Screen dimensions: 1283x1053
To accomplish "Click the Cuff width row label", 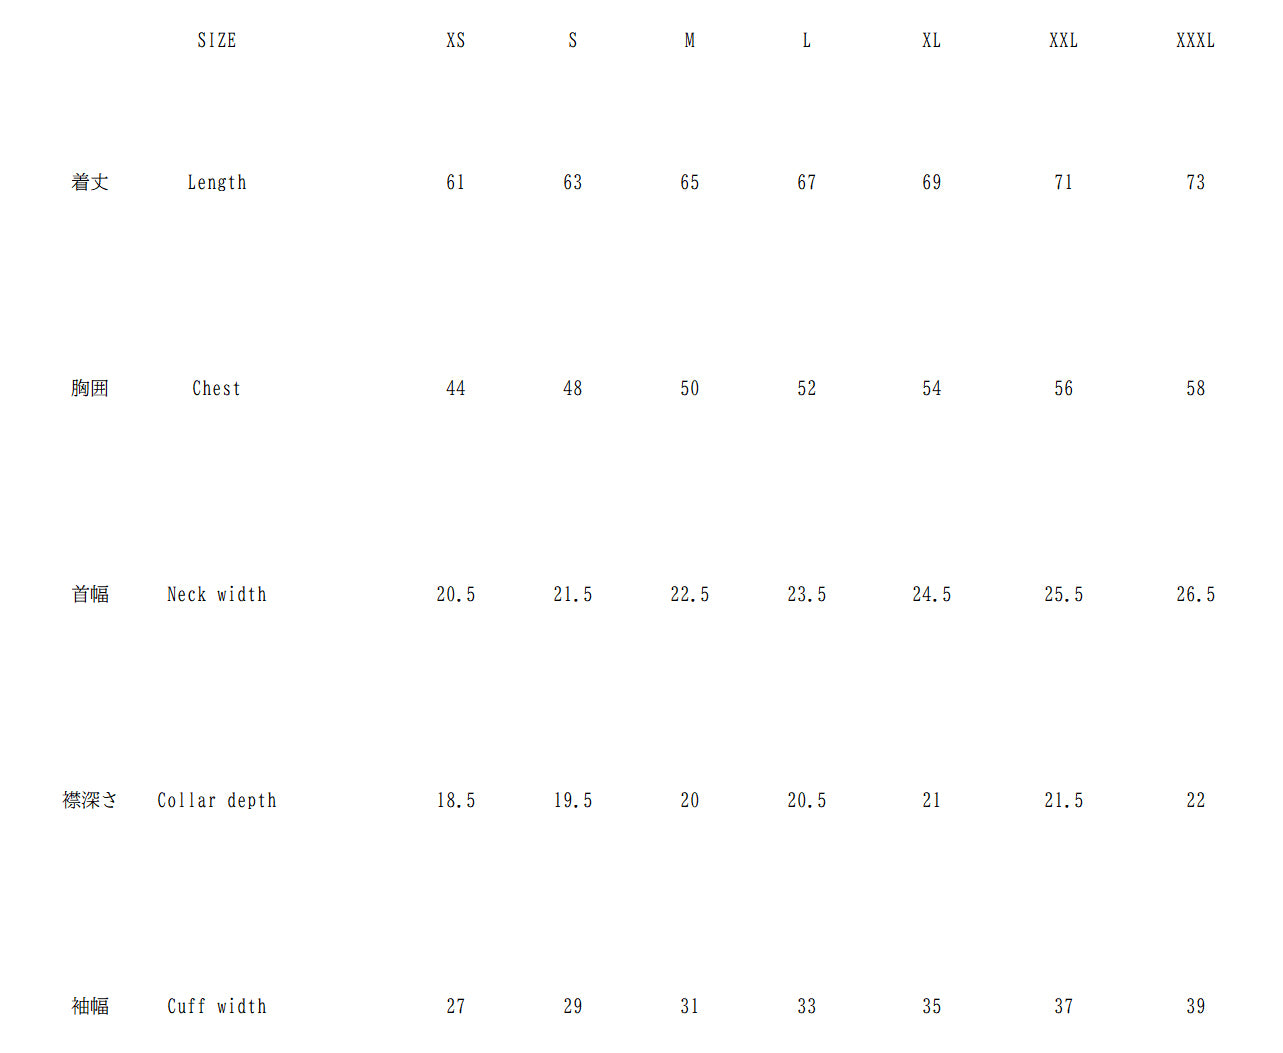I will (217, 1007).
